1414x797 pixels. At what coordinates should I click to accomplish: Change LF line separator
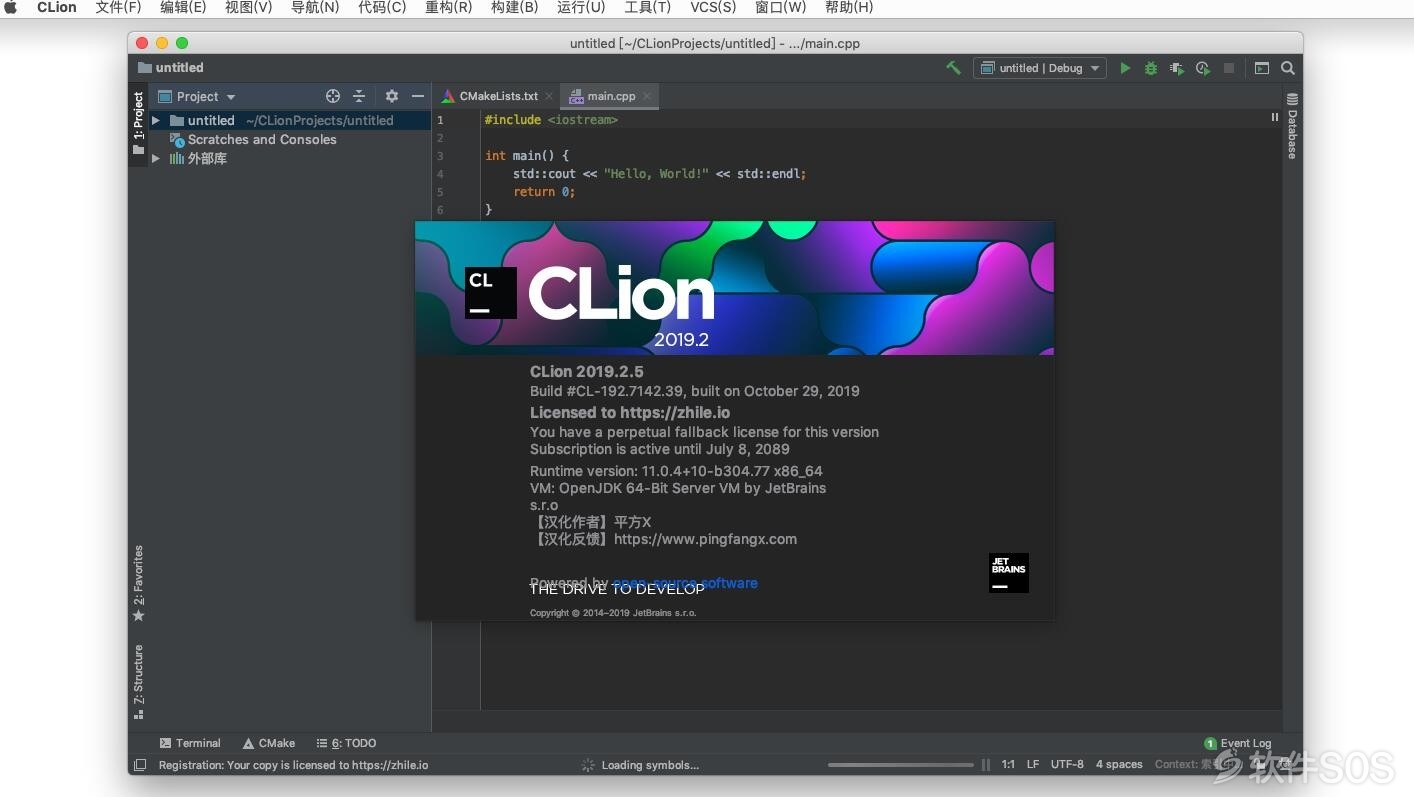click(1033, 764)
